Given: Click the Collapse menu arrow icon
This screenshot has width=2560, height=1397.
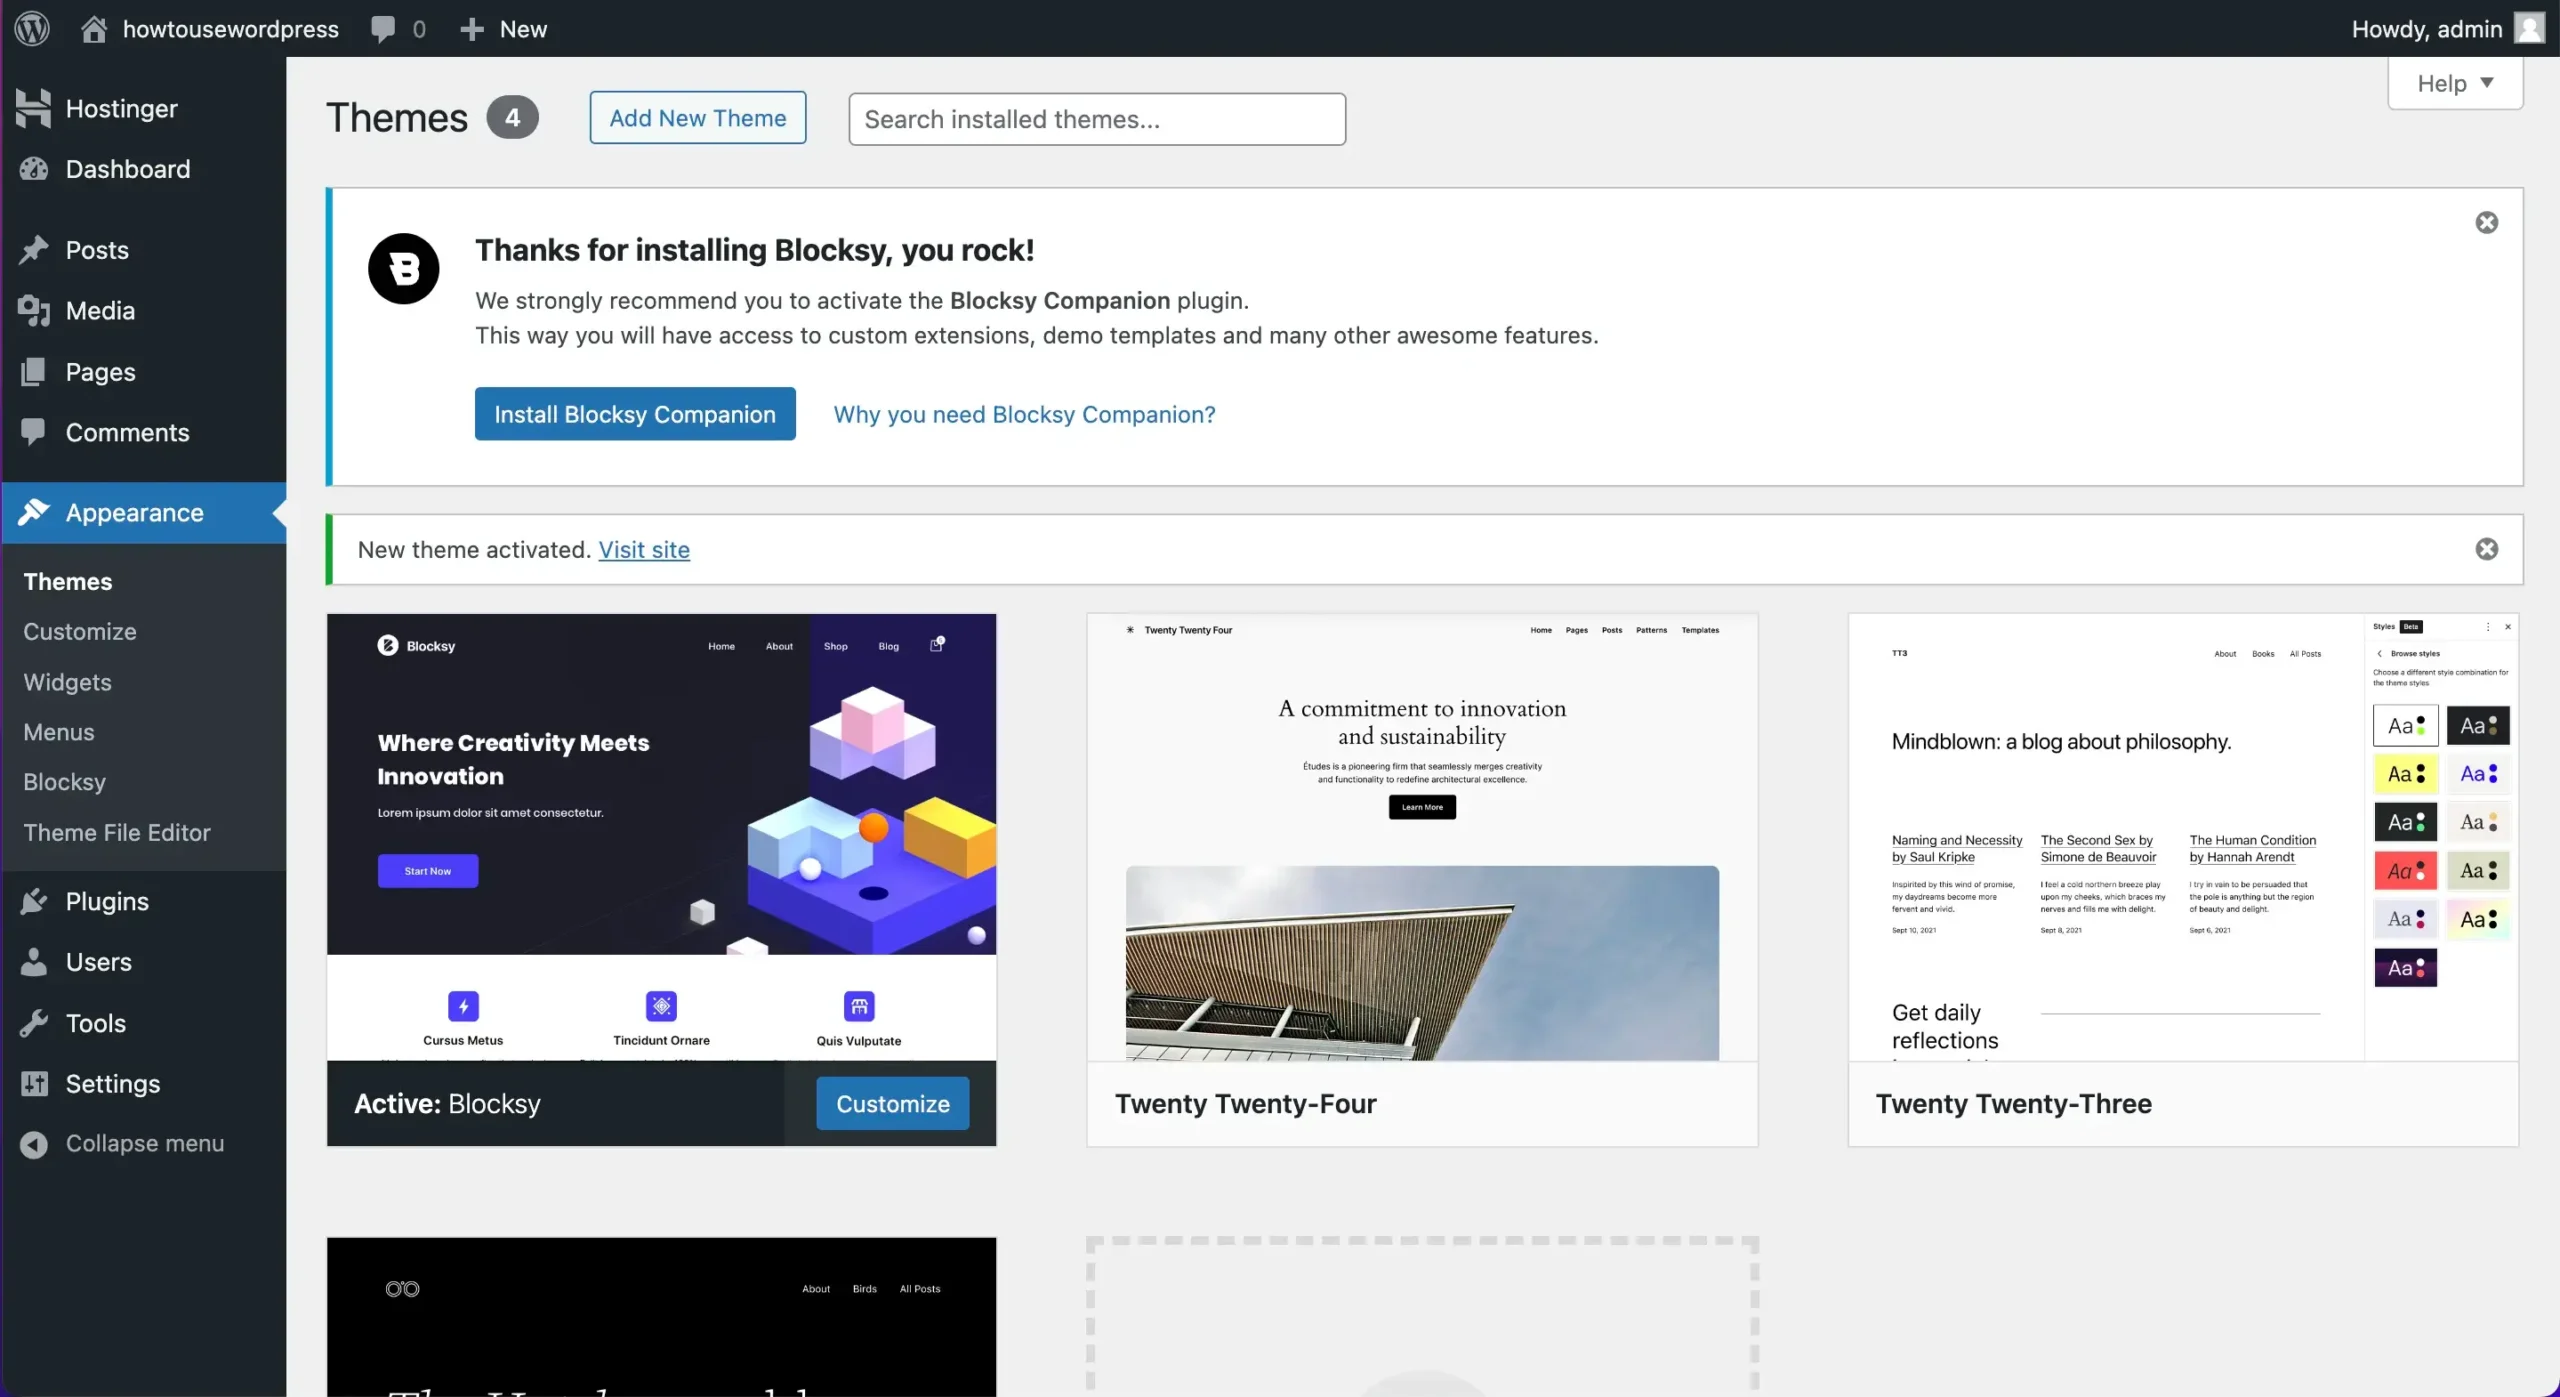Looking at the screenshot, I should [33, 1144].
